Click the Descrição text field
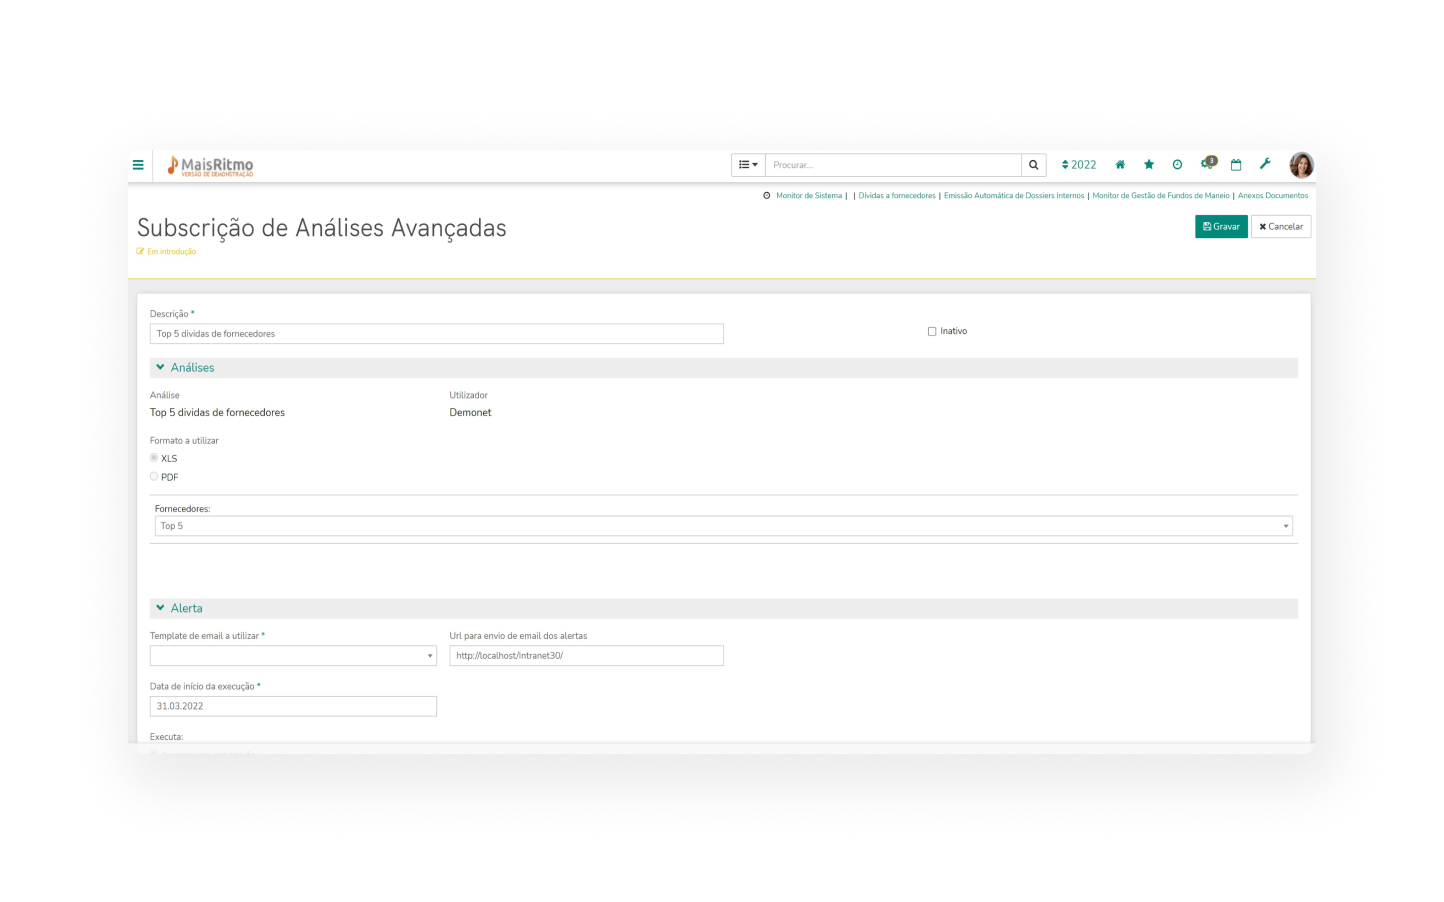 pos(436,334)
